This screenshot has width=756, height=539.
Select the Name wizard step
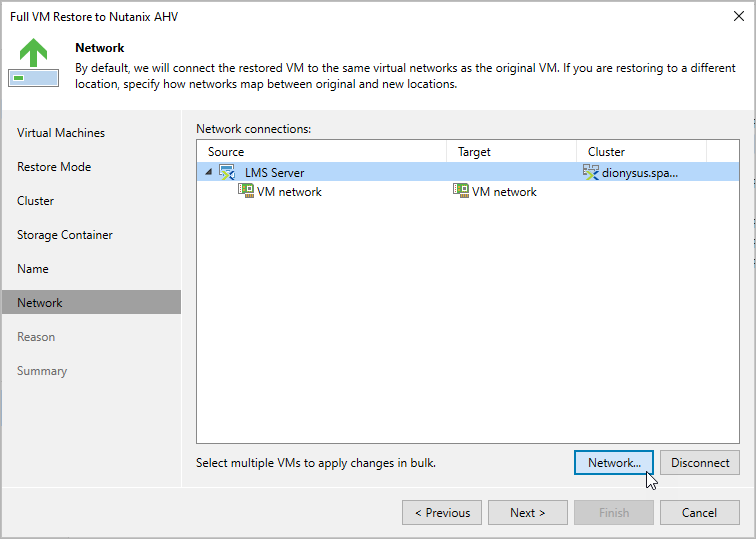coord(33,269)
